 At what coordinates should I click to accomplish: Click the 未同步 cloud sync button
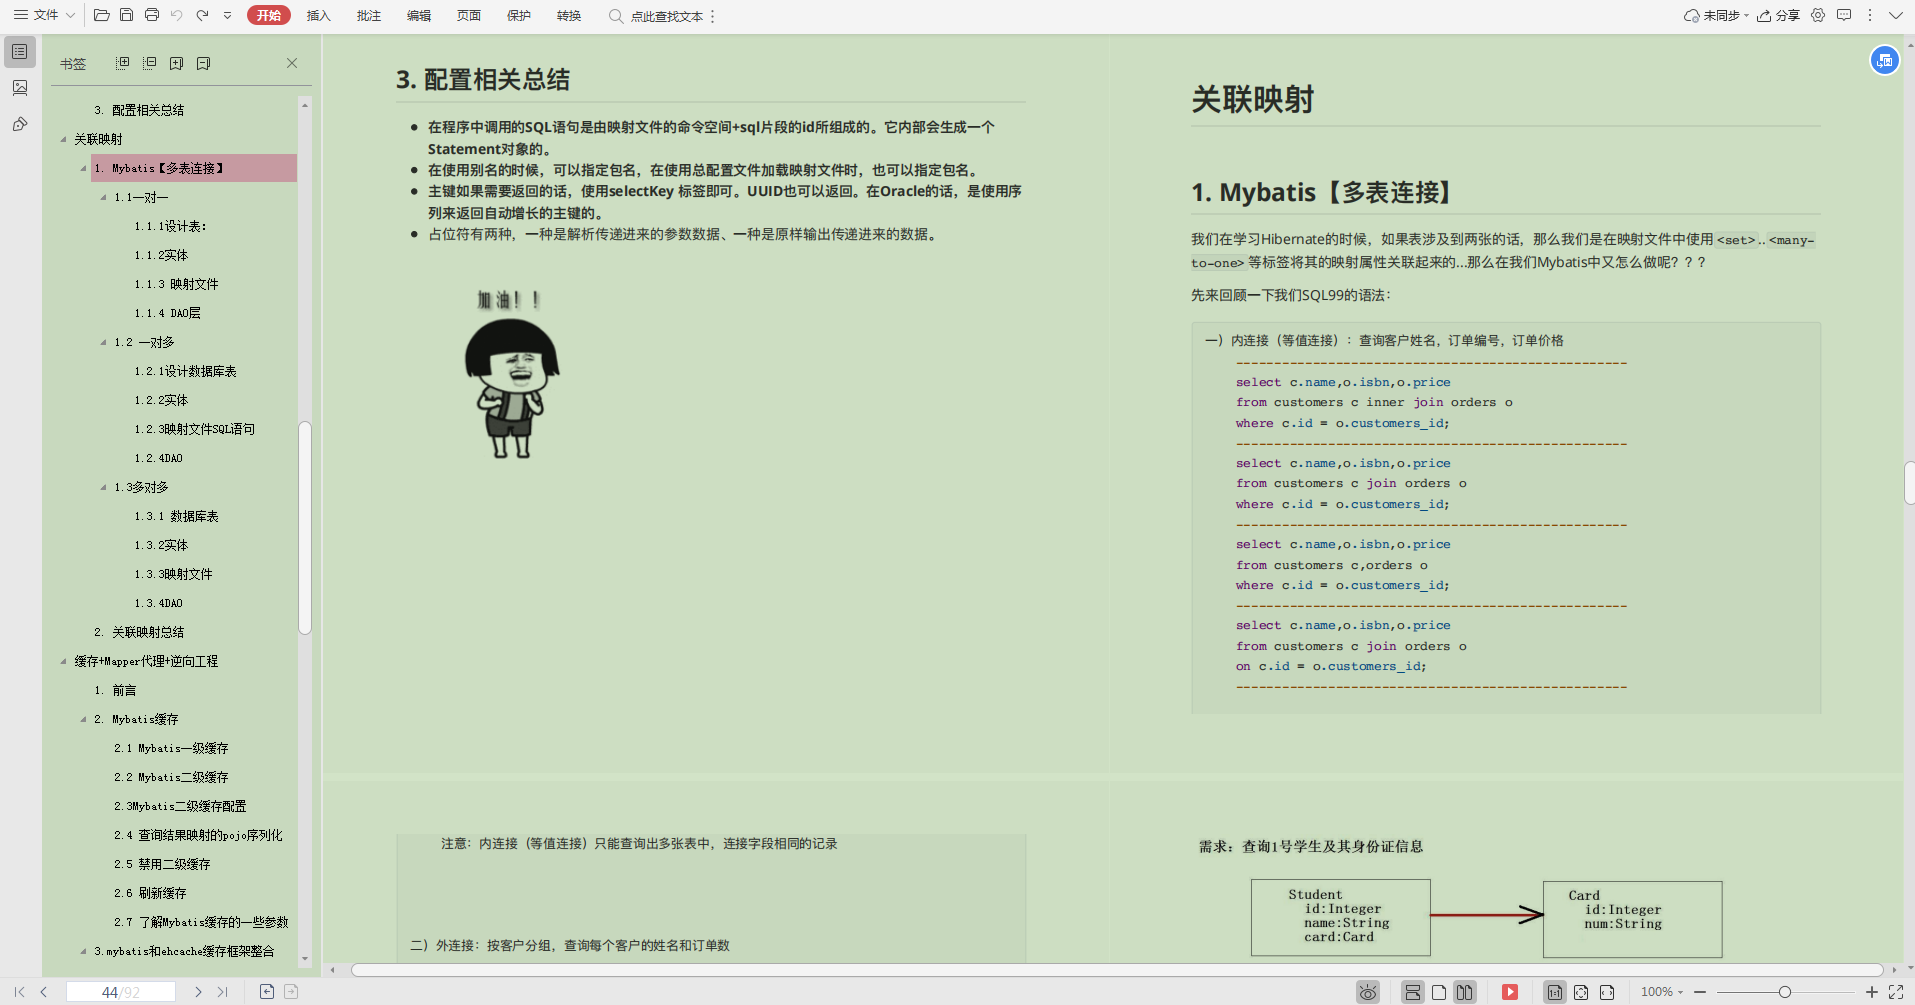click(x=1716, y=15)
